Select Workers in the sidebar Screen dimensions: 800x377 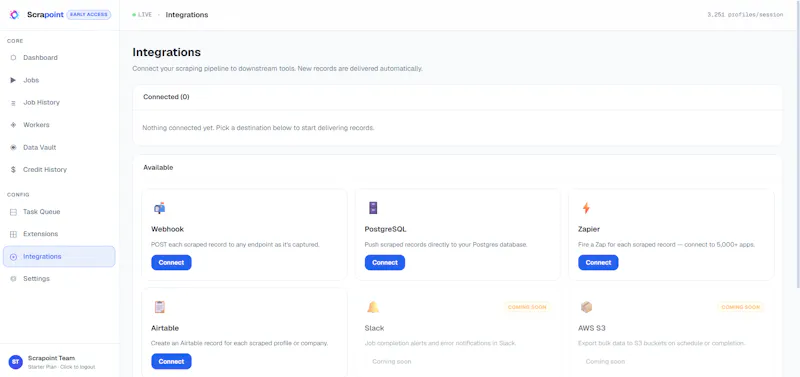(x=59, y=125)
